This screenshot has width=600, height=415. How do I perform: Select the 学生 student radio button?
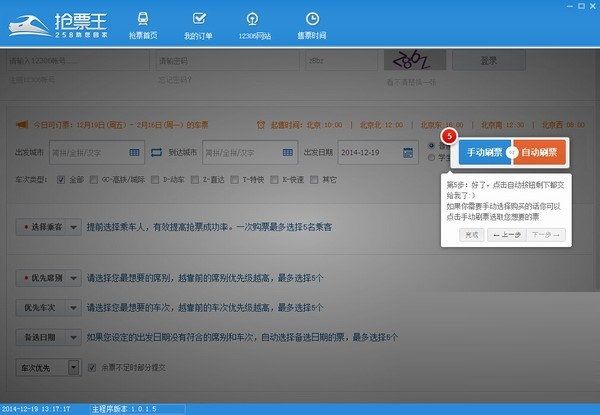432,158
